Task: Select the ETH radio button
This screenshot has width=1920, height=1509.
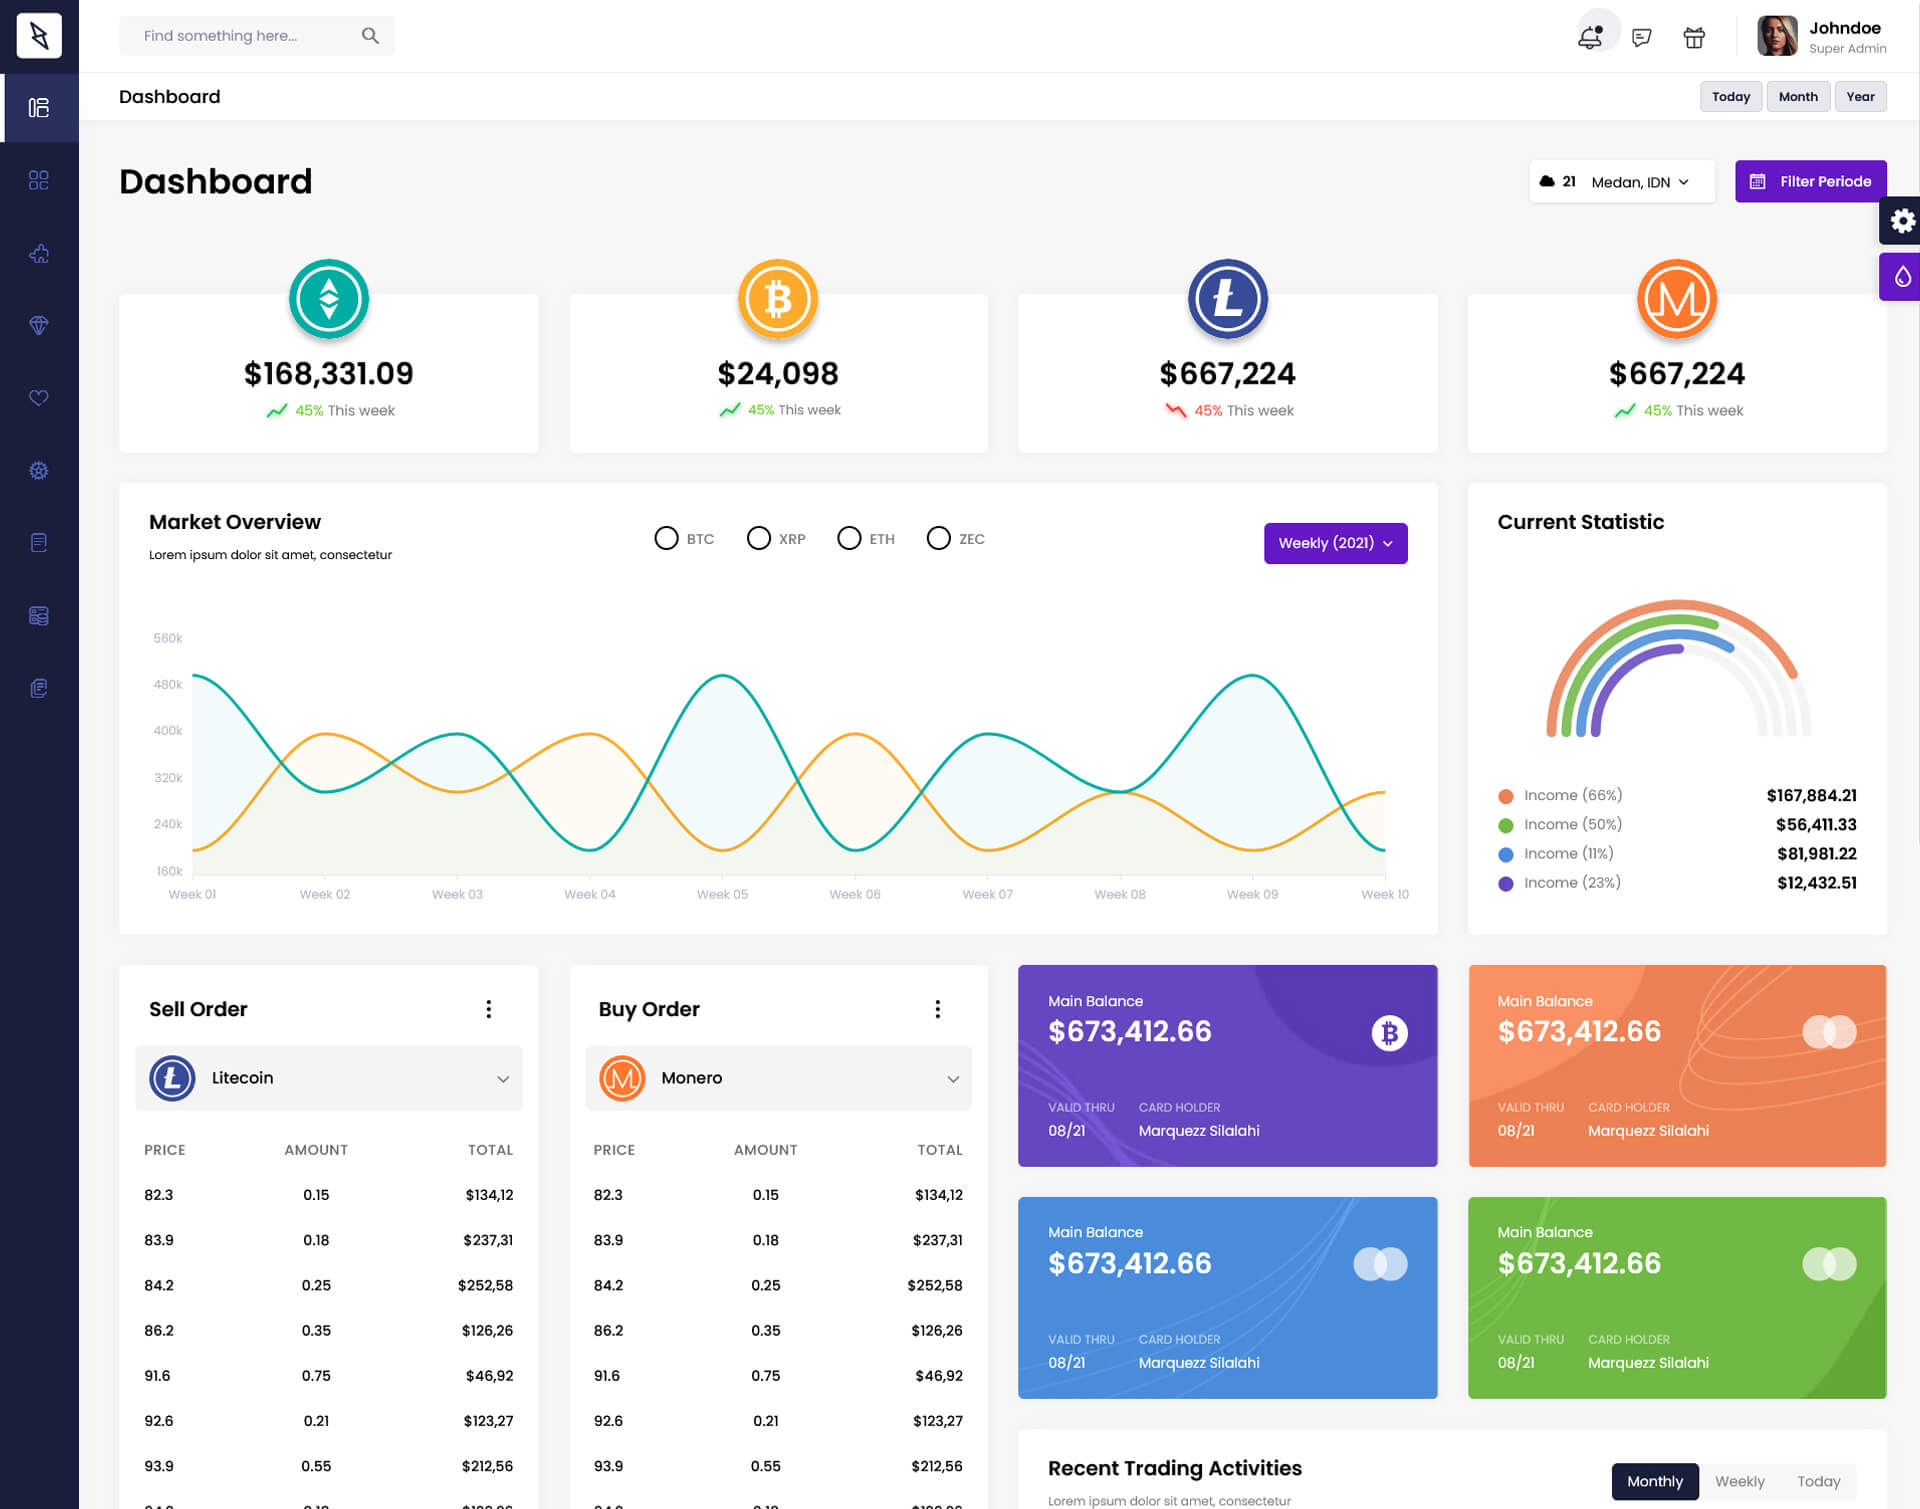Action: tap(849, 538)
